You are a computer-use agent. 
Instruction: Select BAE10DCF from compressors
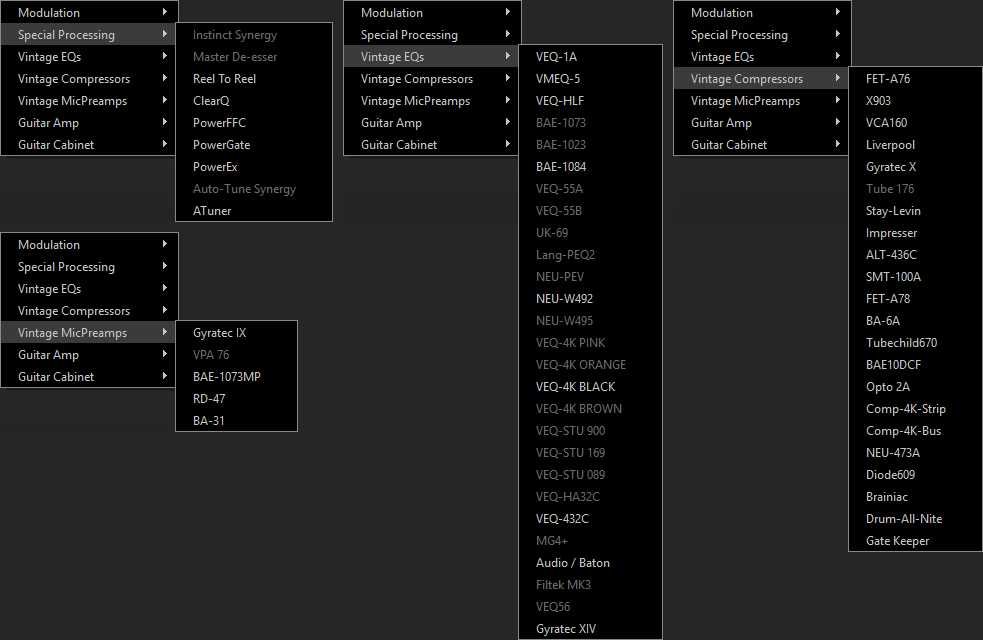(x=915, y=365)
